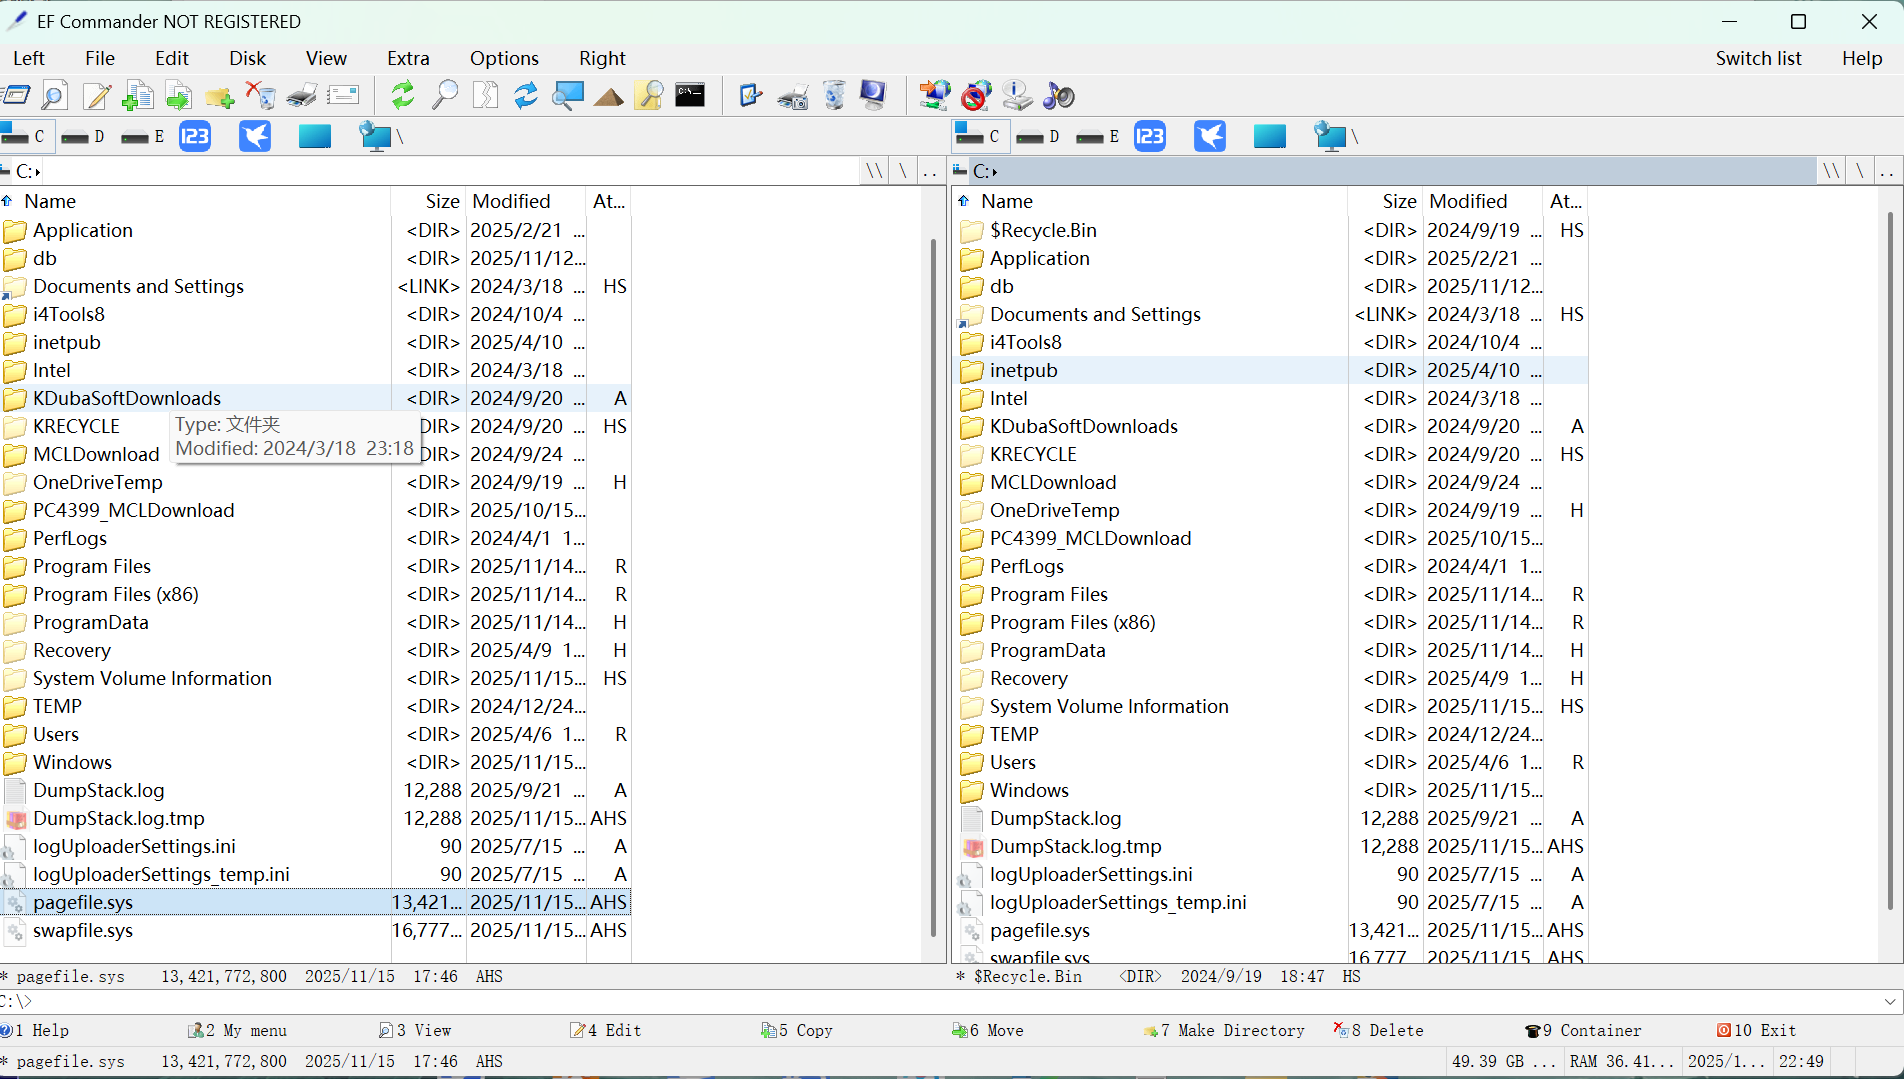Click the Delete toolbar icon with red X
This screenshot has height=1079, width=1904.
[261, 95]
